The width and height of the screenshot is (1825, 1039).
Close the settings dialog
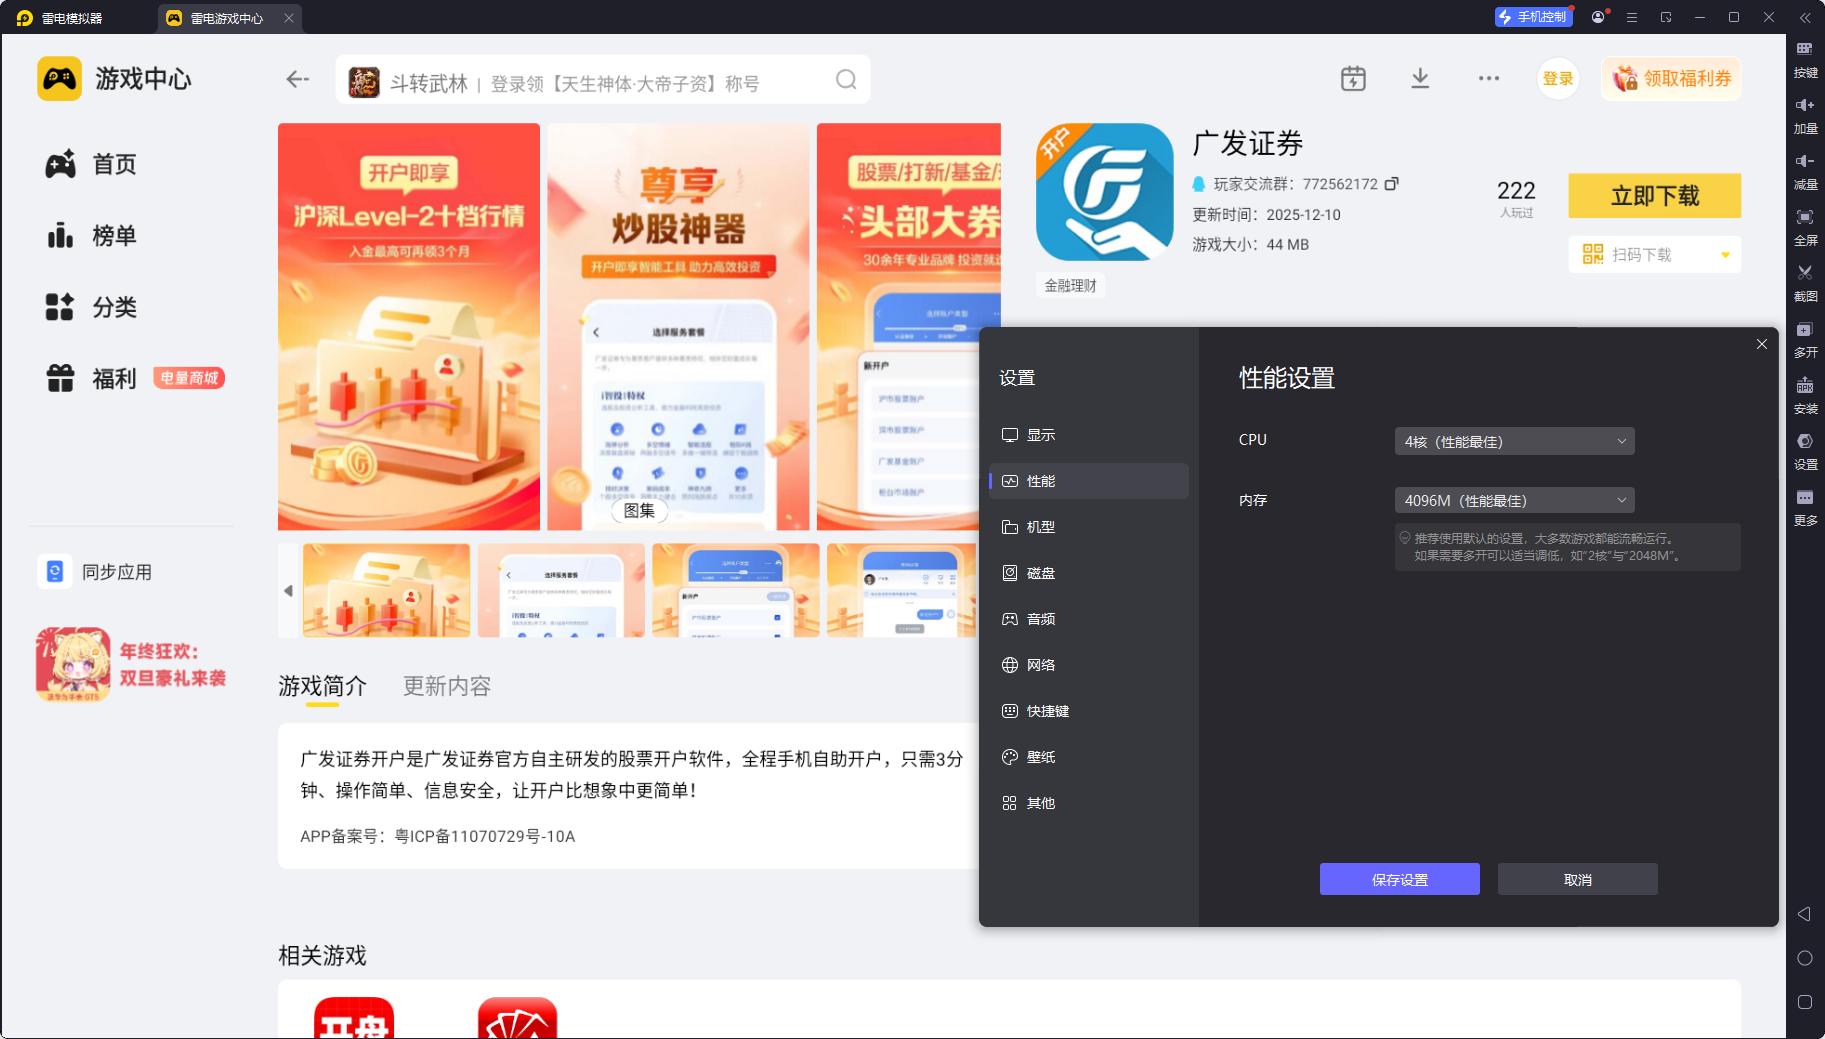tap(1761, 345)
